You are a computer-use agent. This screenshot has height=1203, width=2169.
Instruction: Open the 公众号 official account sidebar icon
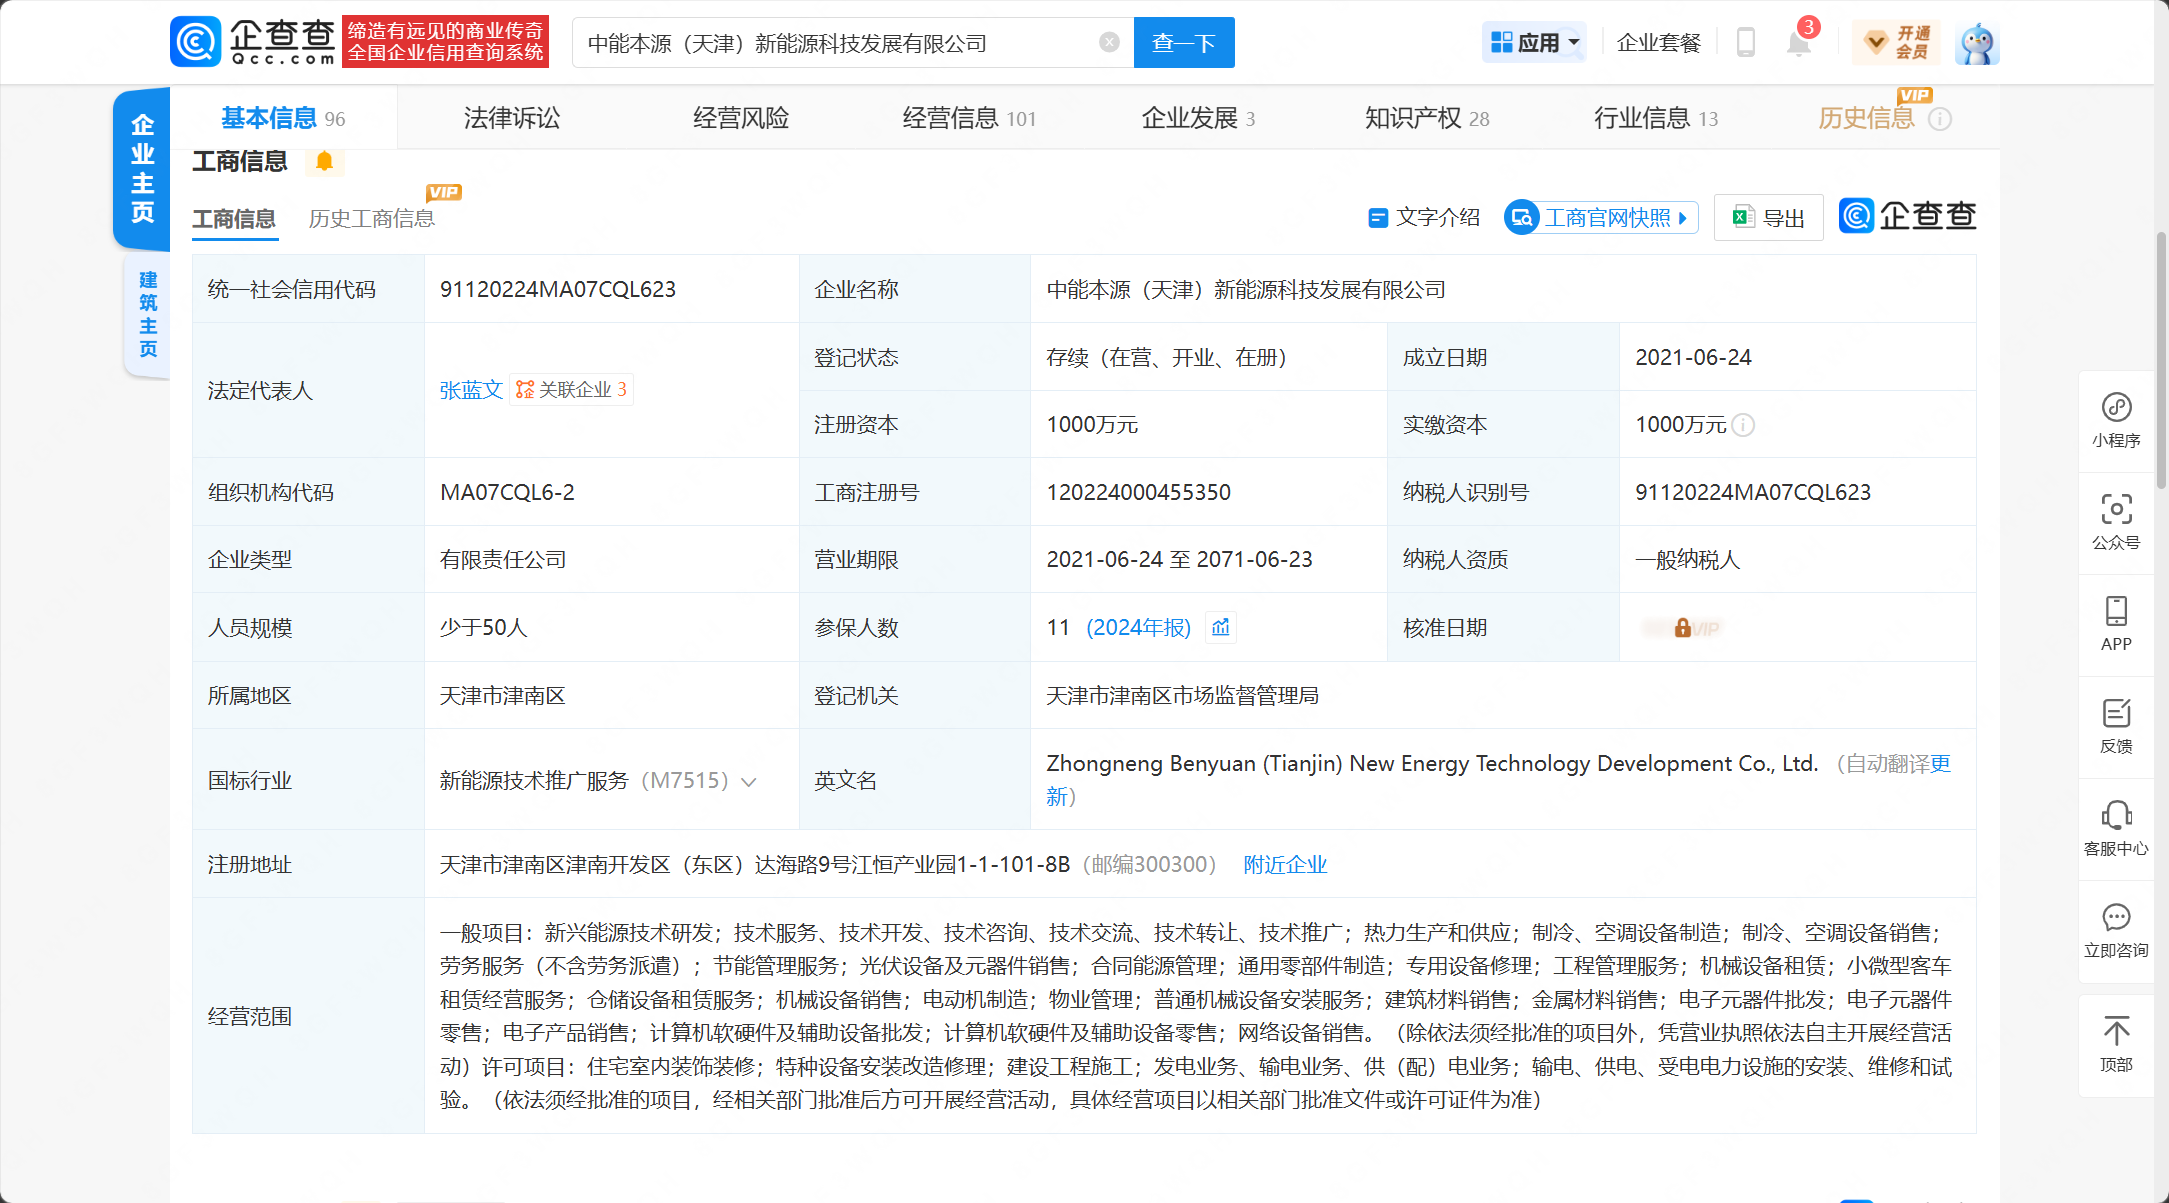click(2116, 522)
